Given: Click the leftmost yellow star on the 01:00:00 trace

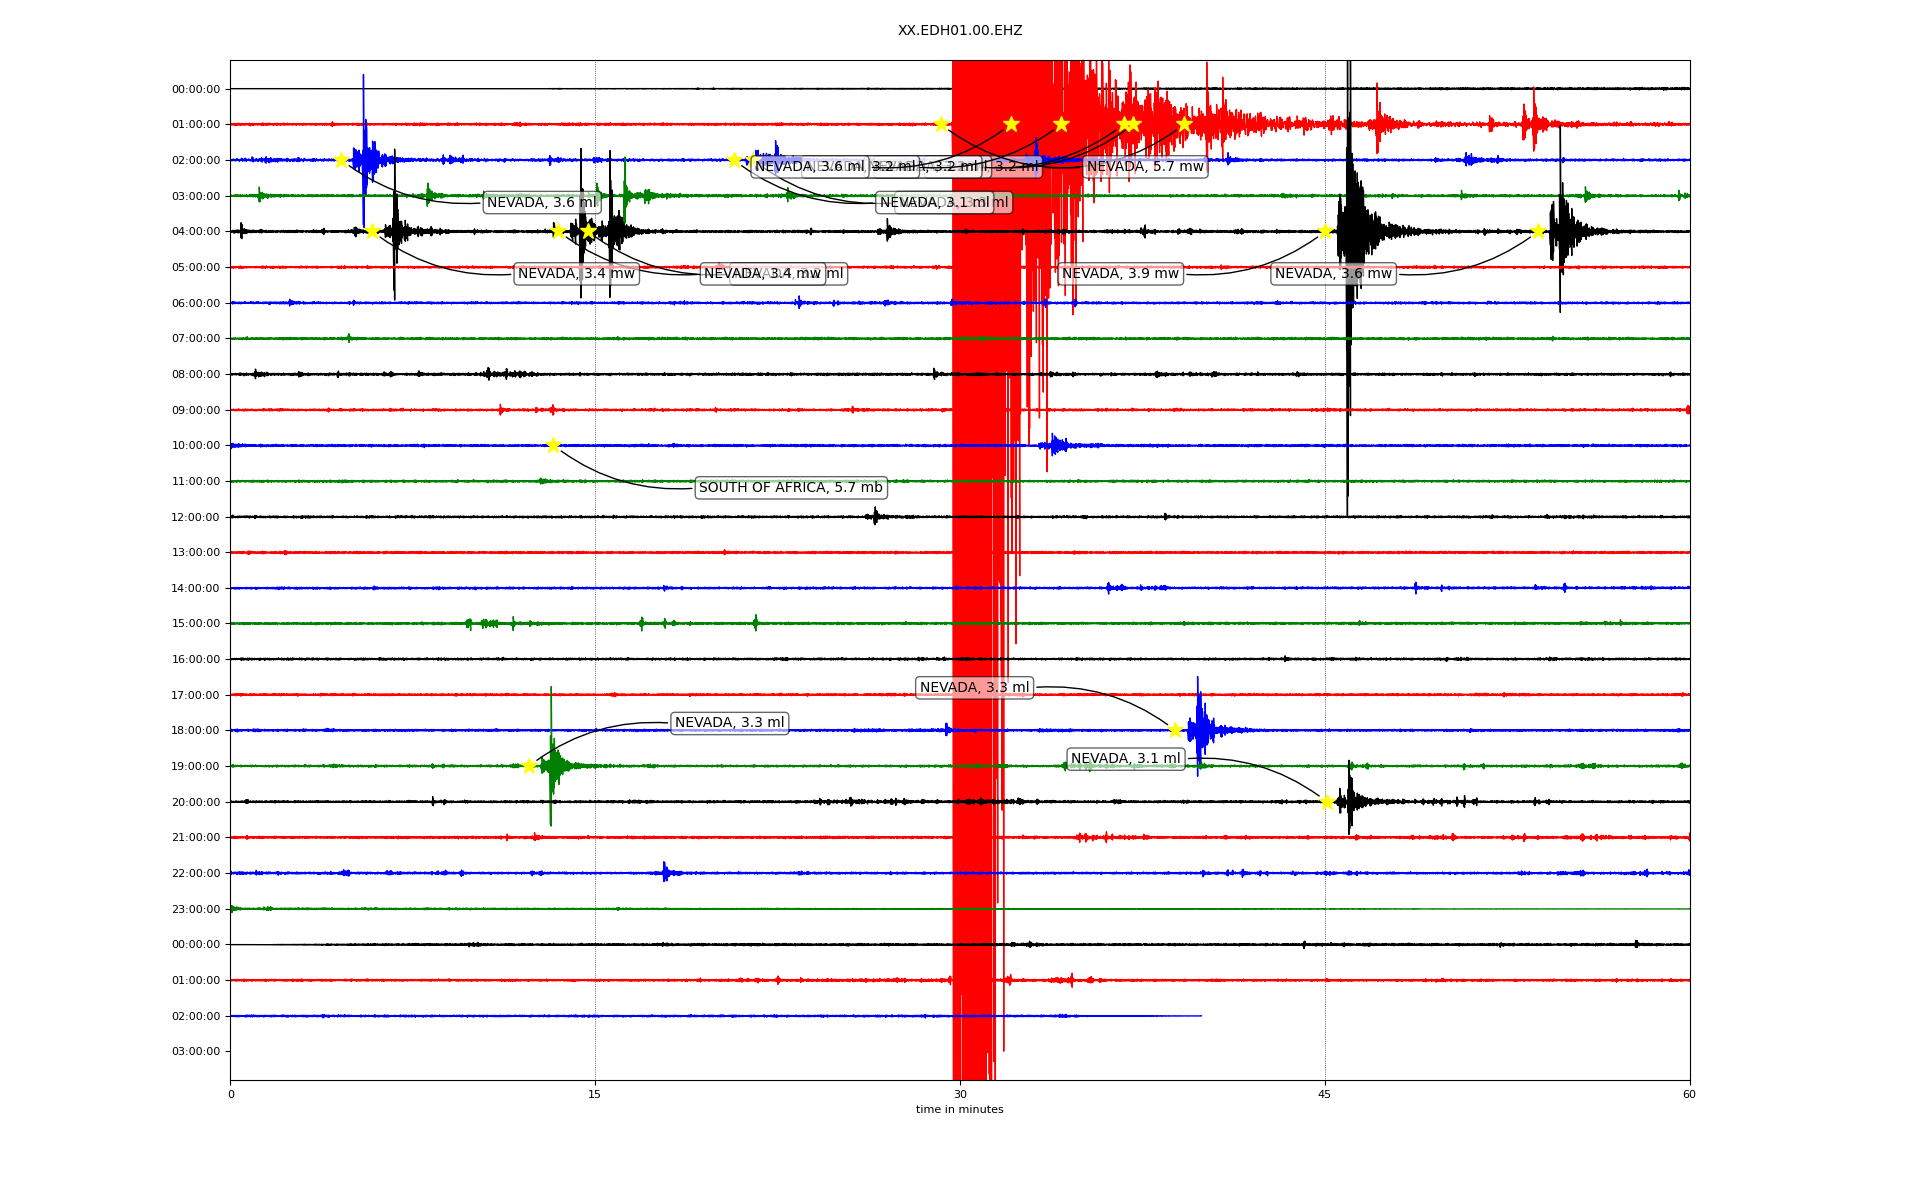Looking at the screenshot, I should [941, 124].
